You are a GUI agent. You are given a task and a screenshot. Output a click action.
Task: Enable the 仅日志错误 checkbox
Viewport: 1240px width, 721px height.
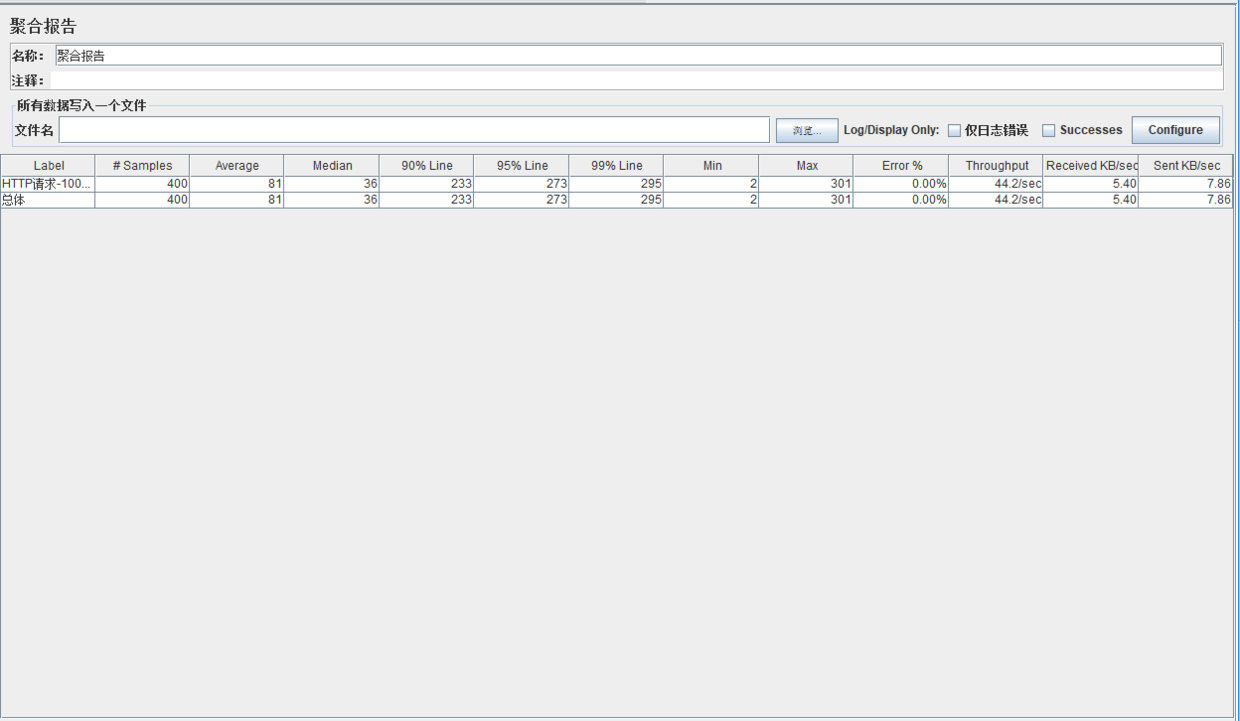955,131
